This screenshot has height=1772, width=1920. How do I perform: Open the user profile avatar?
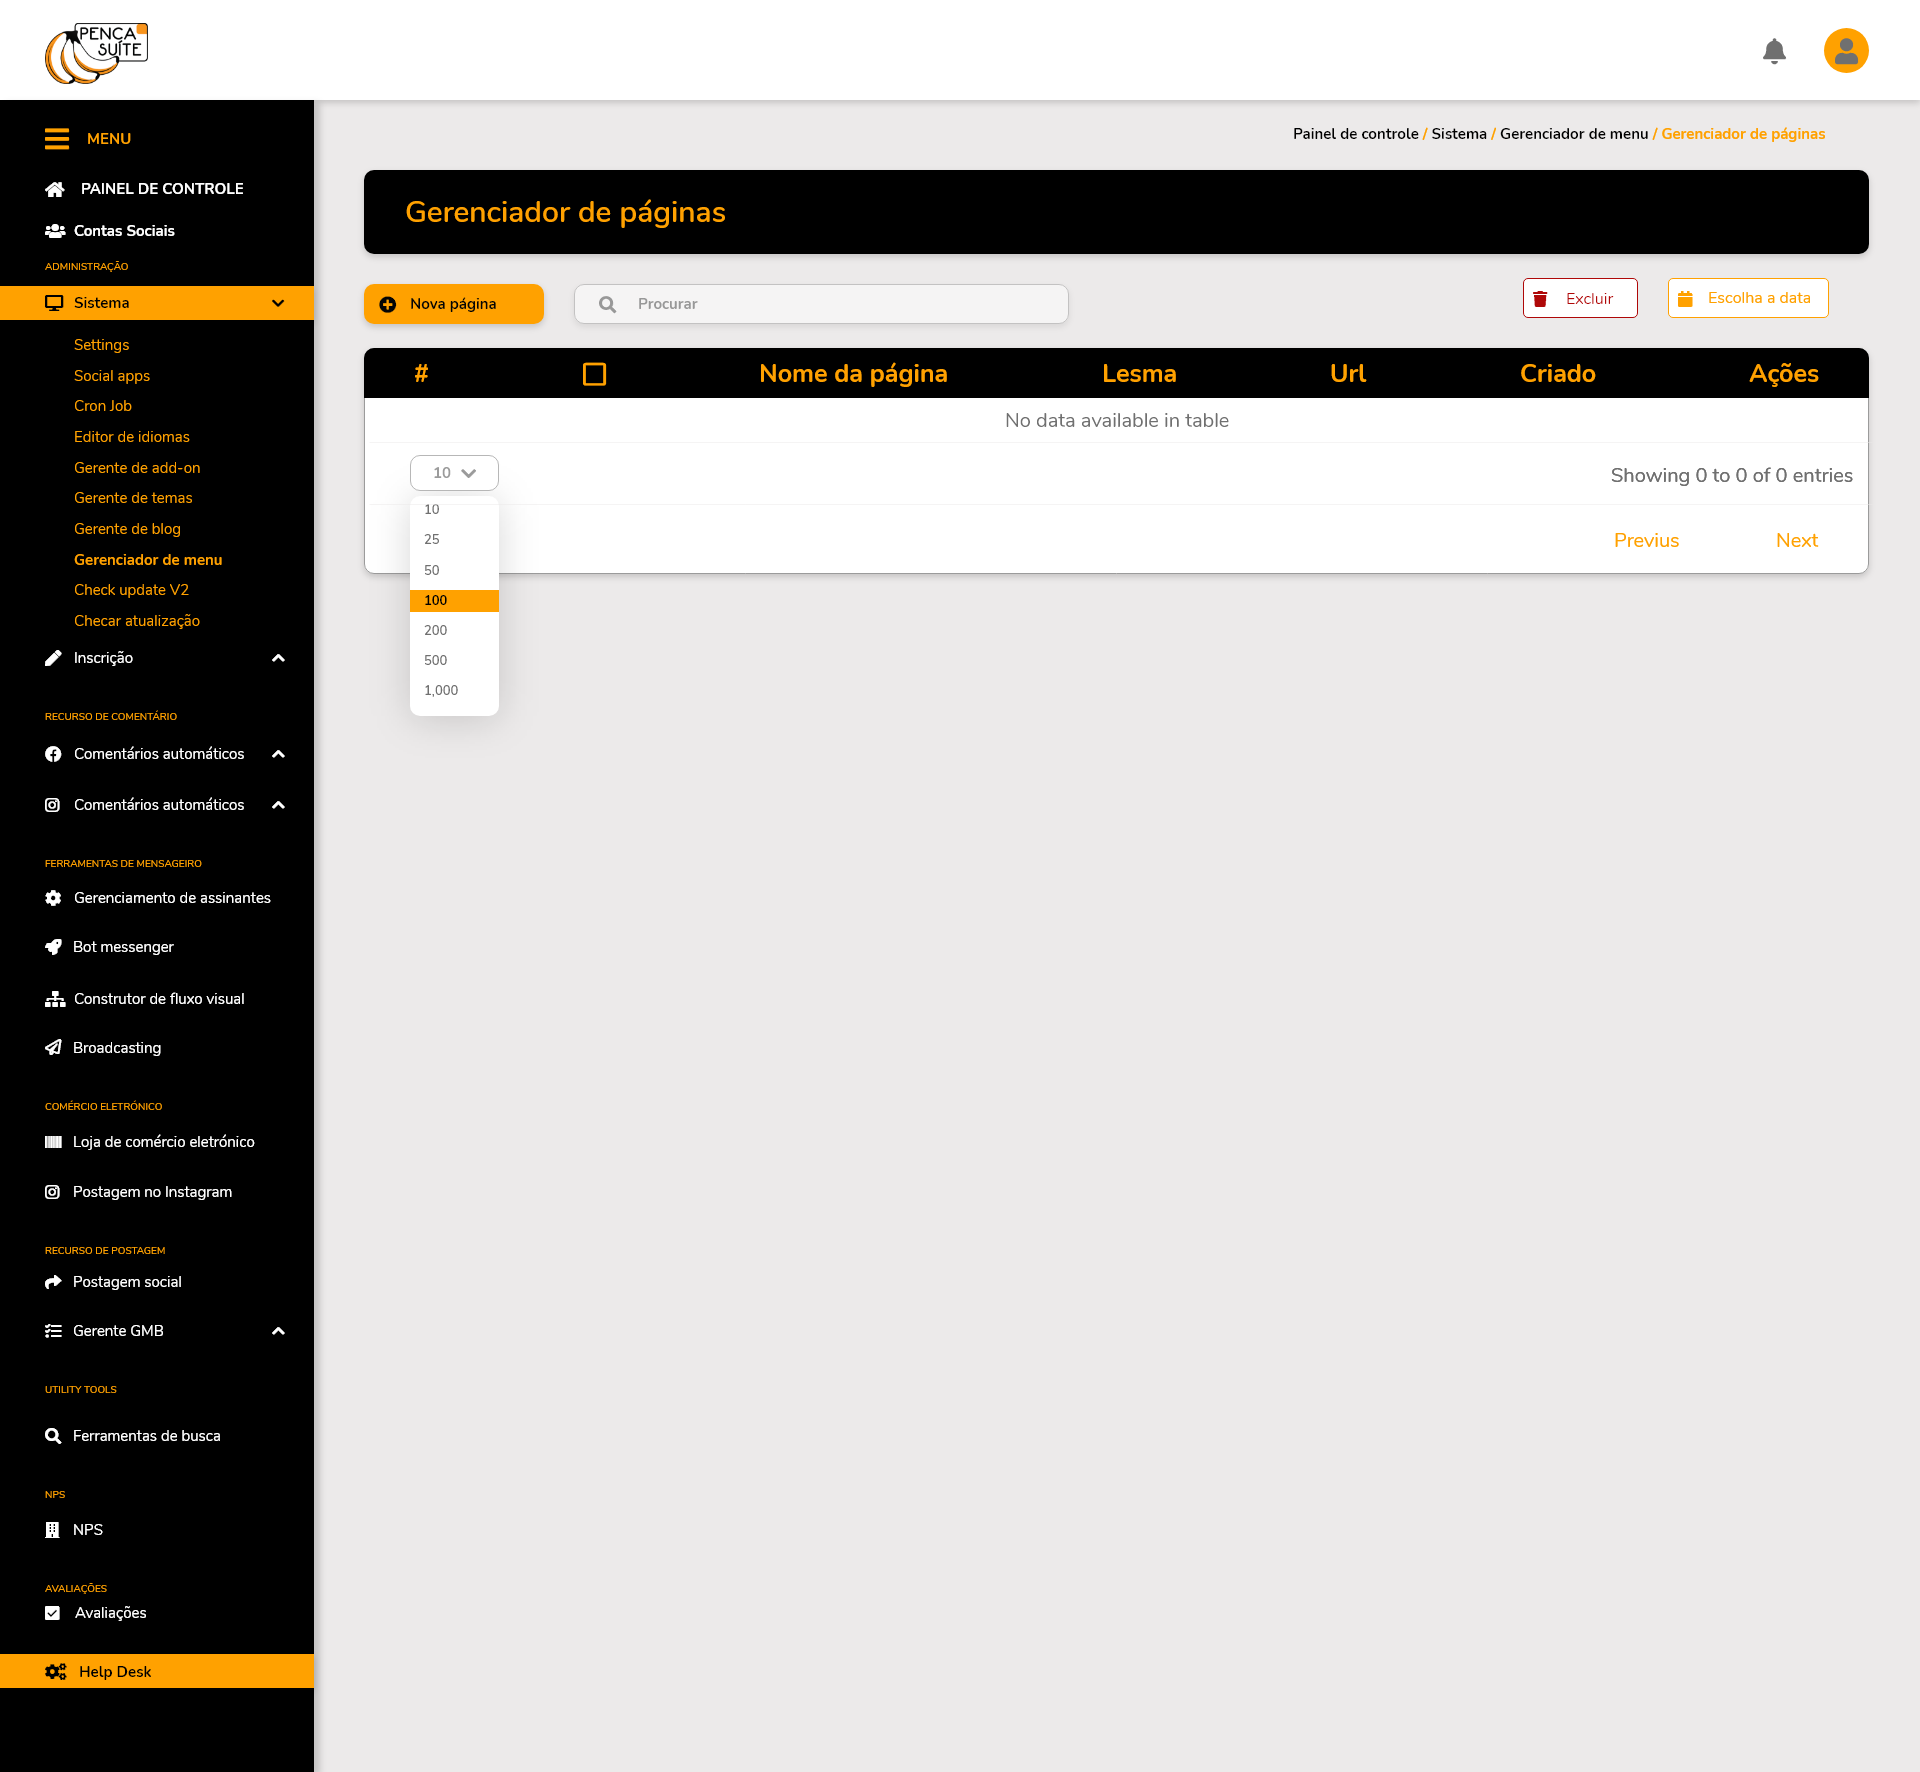pyautogui.click(x=1845, y=51)
